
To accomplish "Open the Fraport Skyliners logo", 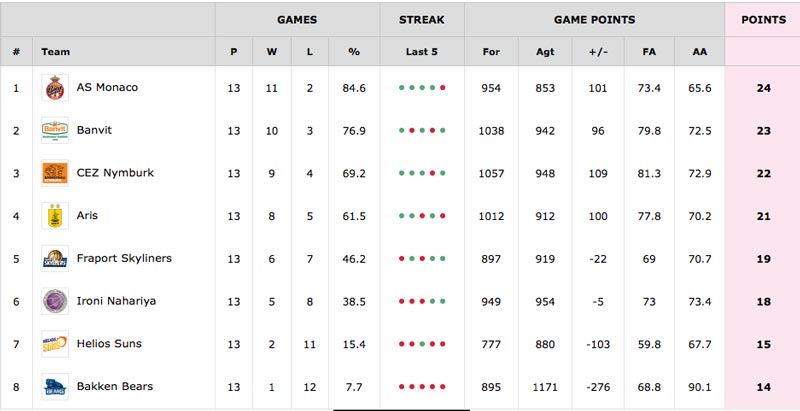I will coord(55,259).
